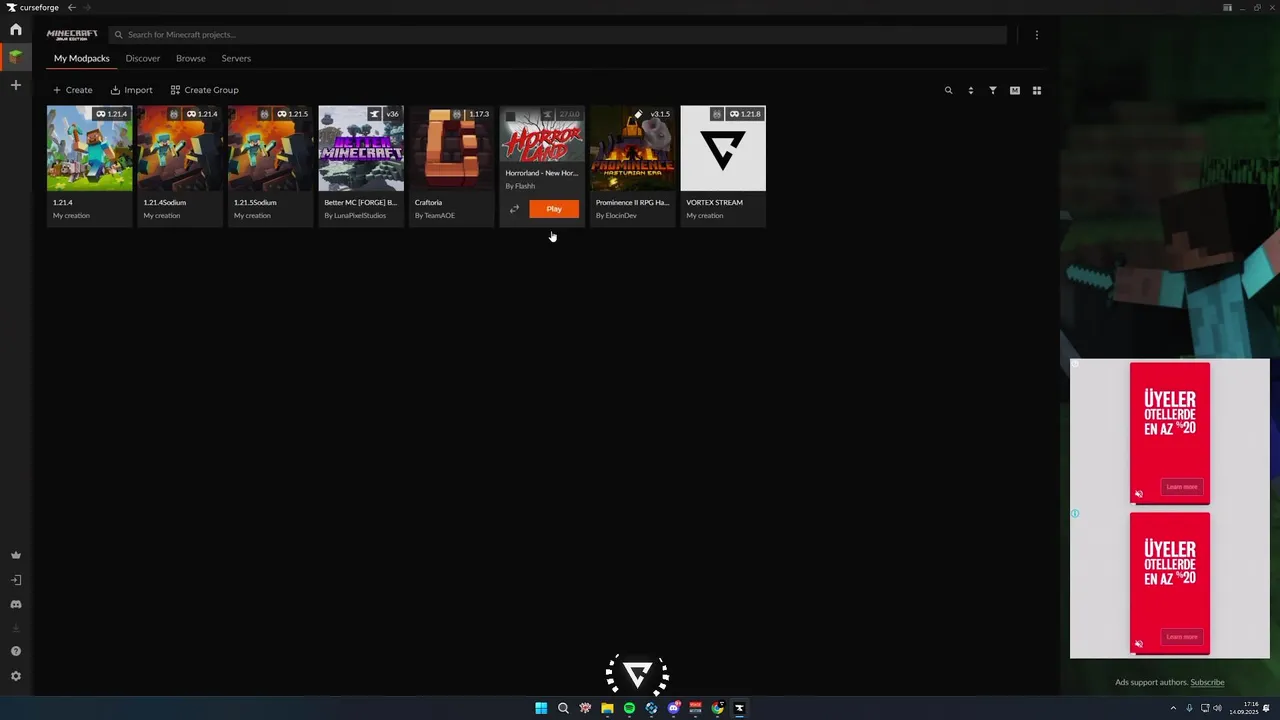This screenshot has width=1280, height=720.
Task: Open the settings gear in sidebar
Action: [x=15, y=676]
